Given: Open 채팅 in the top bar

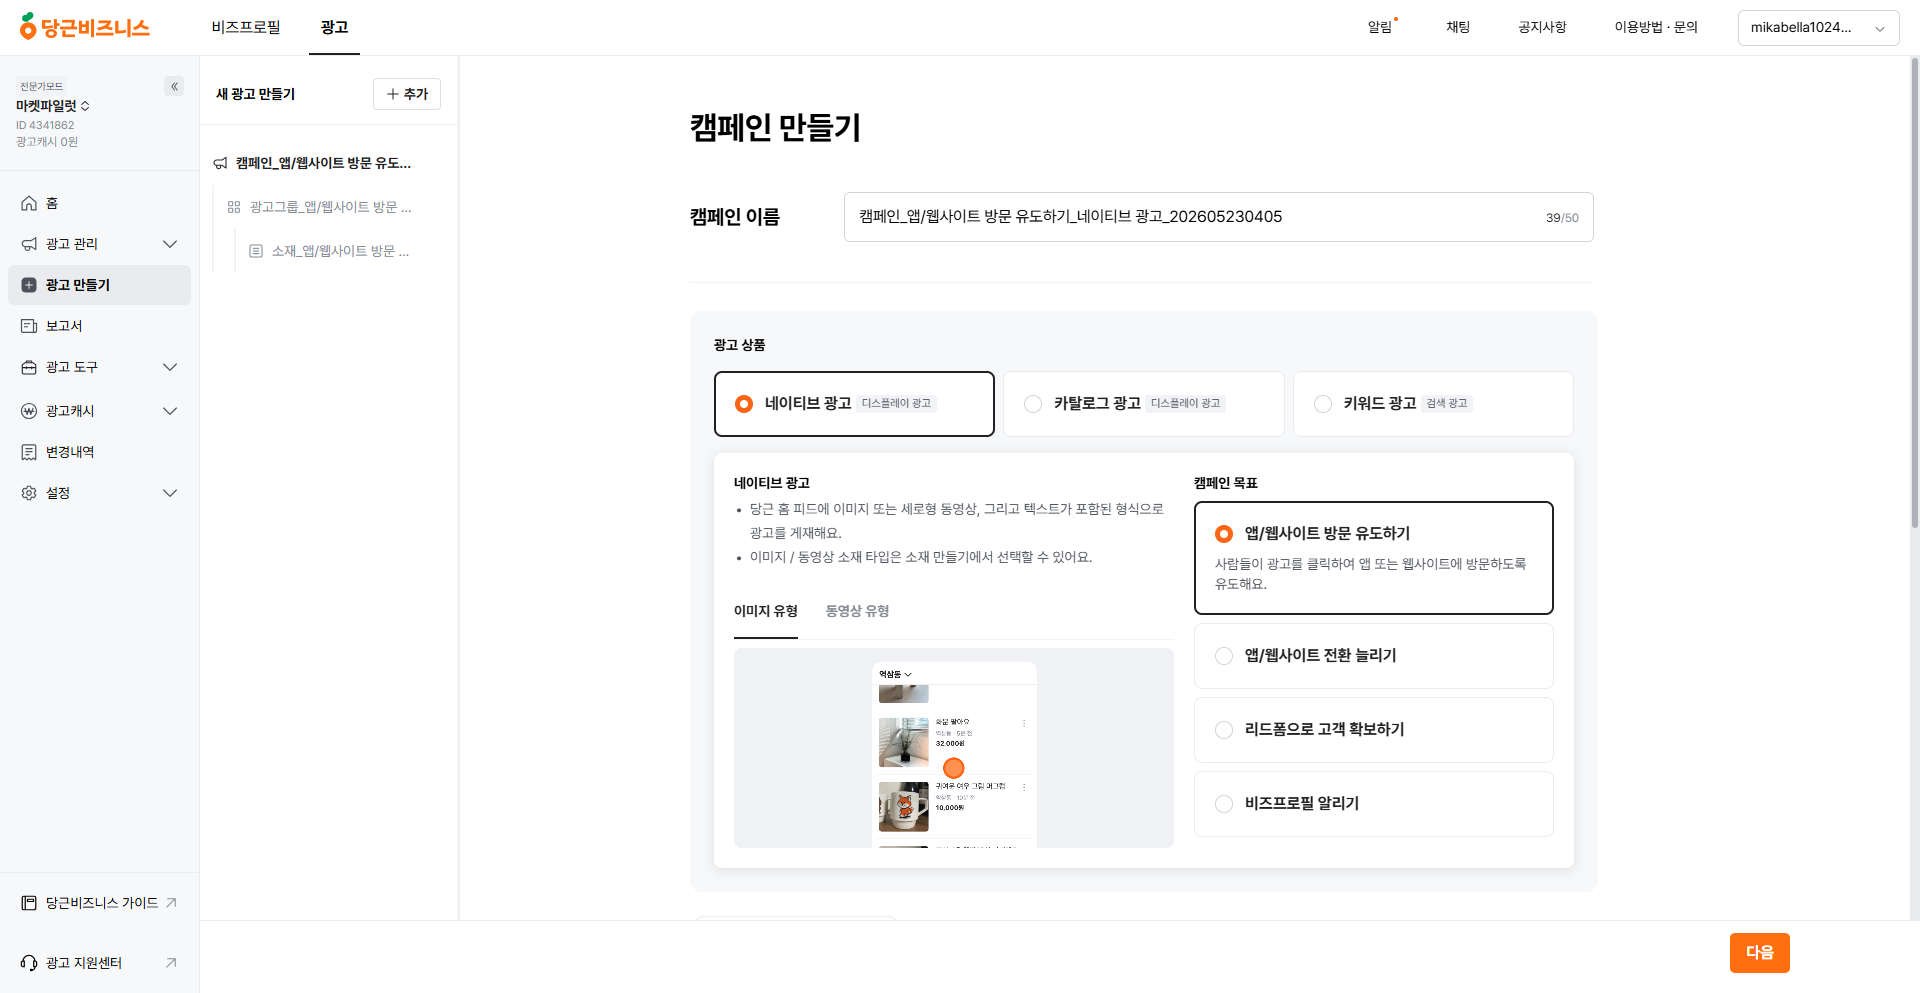Looking at the screenshot, I should point(1458,27).
